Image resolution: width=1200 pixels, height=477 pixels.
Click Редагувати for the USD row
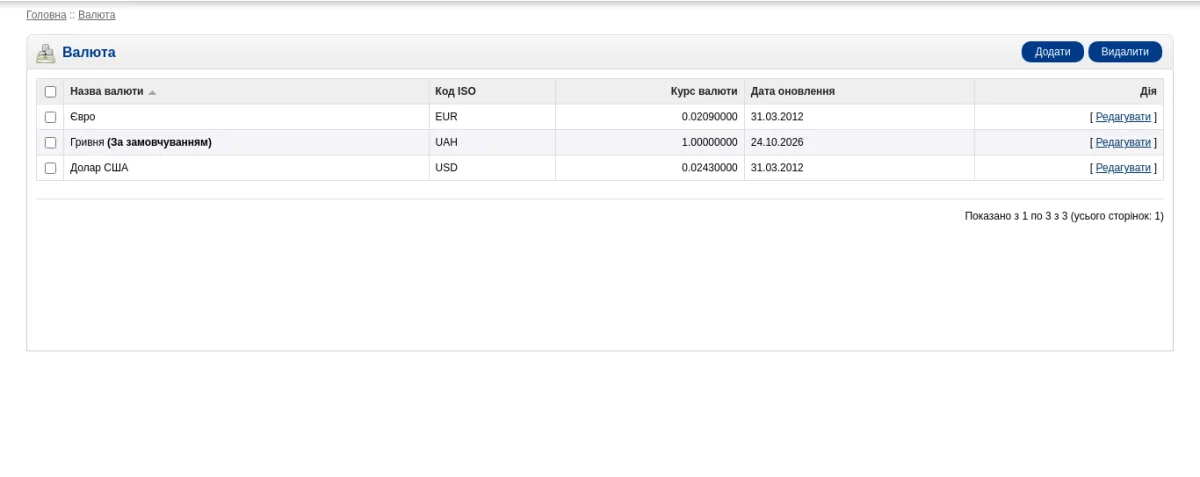1123,168
